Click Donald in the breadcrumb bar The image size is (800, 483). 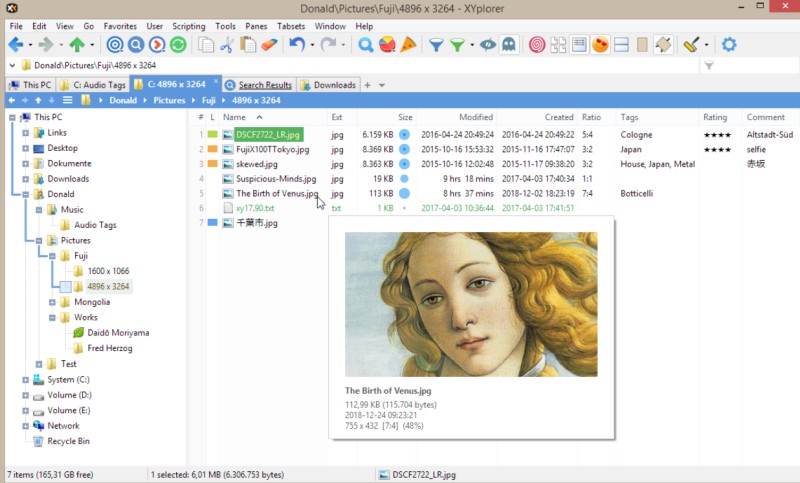coord(123,100)
